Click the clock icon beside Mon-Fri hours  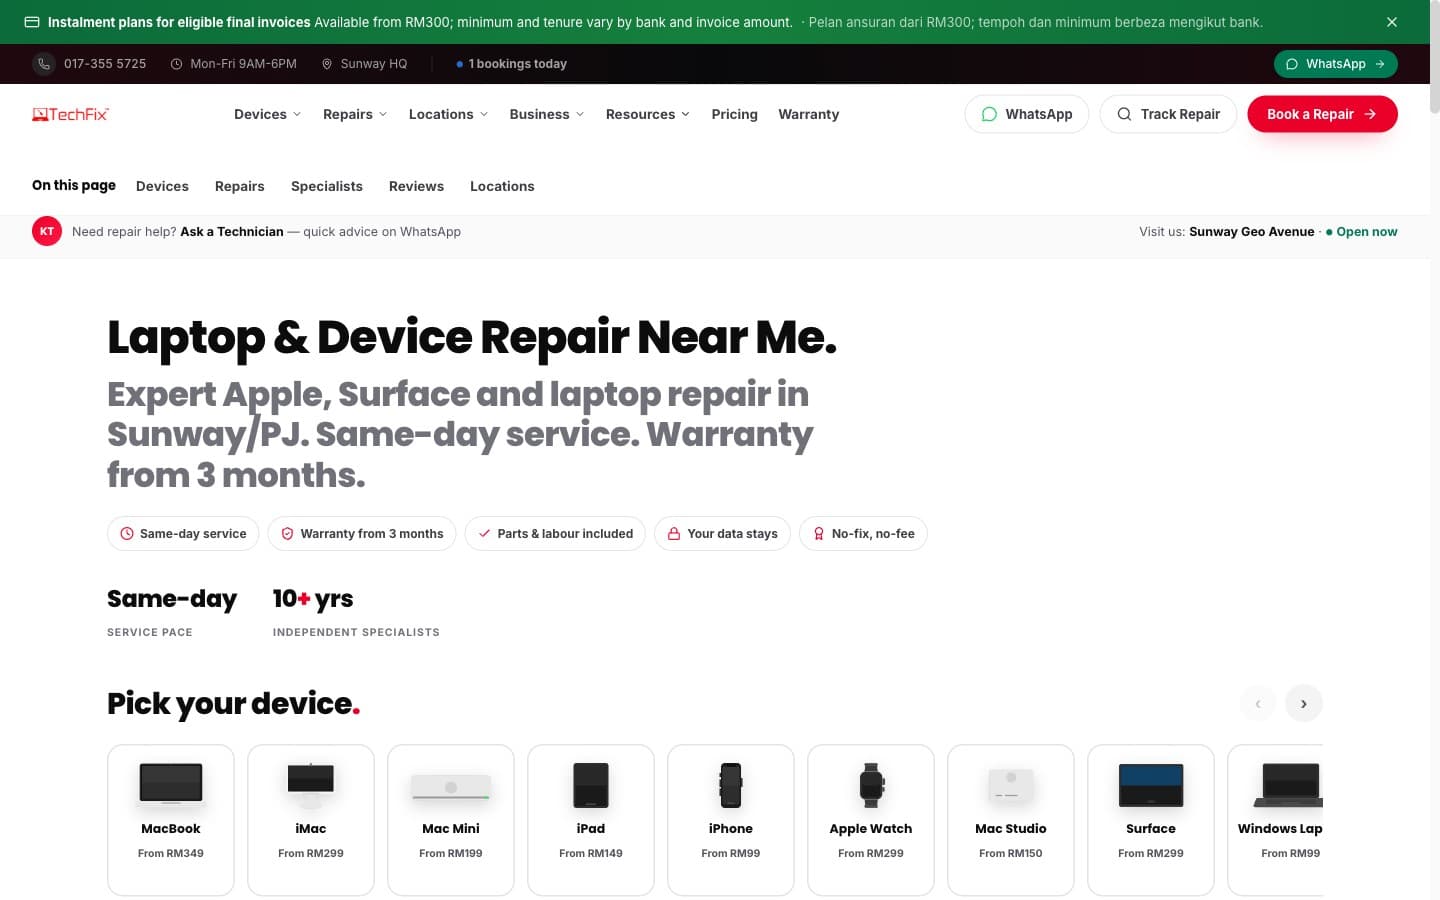[176, 64]
